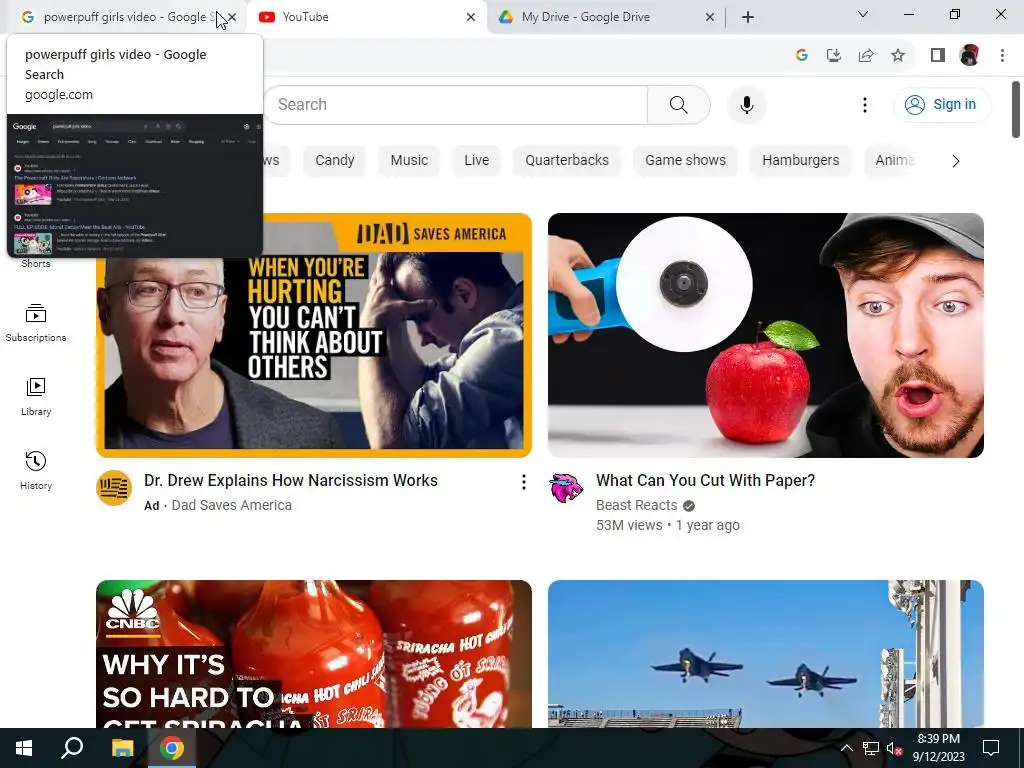The height and width of the screenshot is (768, 1024).
Task: Open options menu for Dr. Drew ad
Action: (x=523, y=482)
